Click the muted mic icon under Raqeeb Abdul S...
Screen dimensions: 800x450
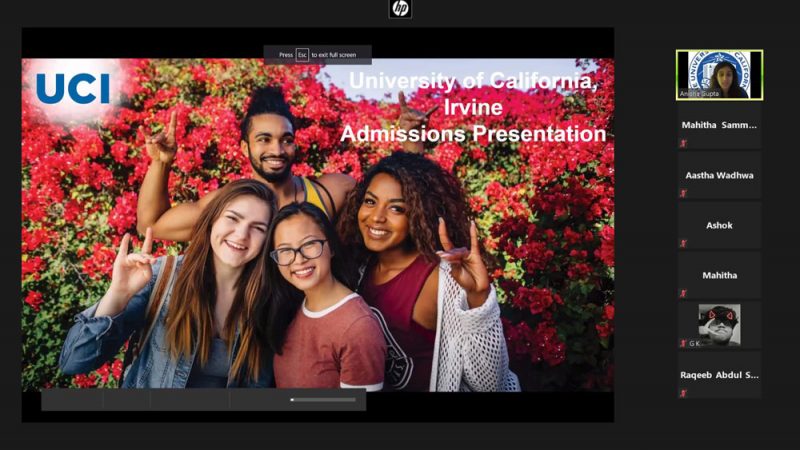pos(683,393)
